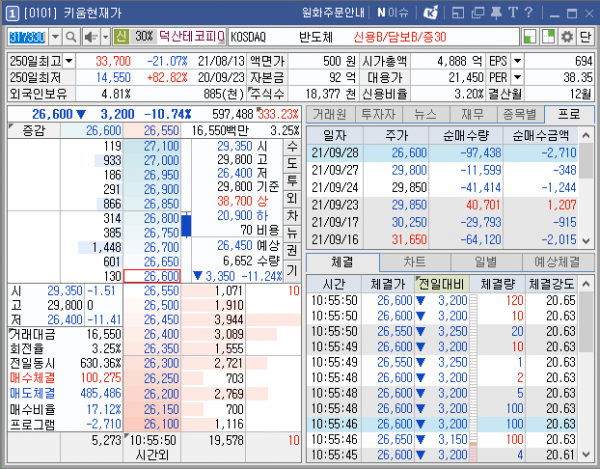The width and height of the screenshot is (600, 469).
Task: Click the 투 side button
Action: tap(292, 181)
